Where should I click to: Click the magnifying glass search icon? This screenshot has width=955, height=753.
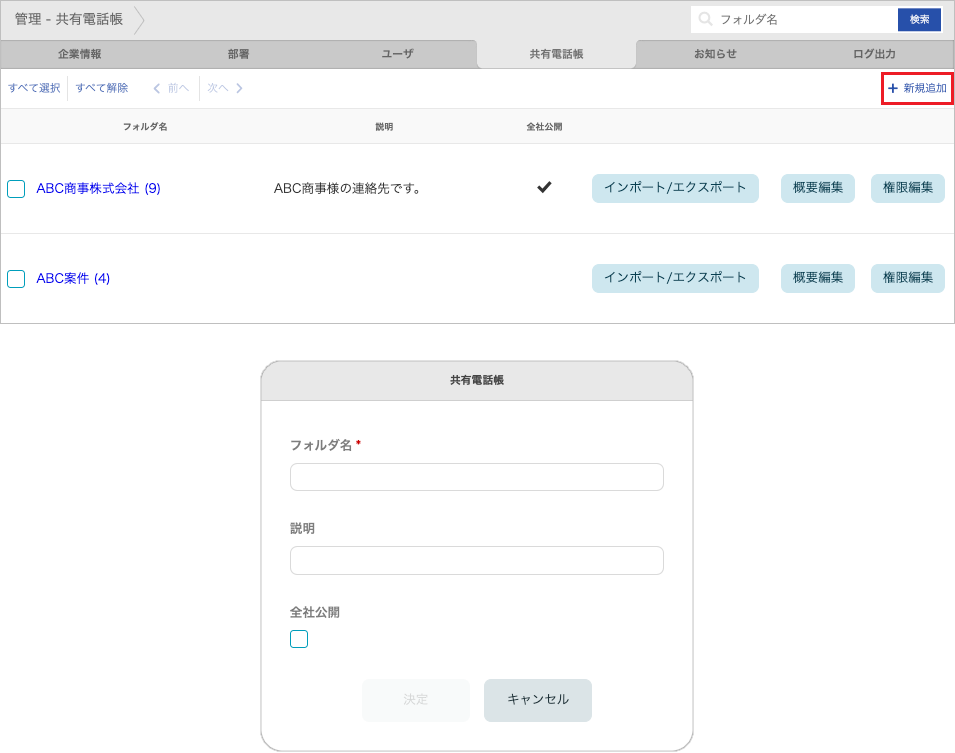706,18
